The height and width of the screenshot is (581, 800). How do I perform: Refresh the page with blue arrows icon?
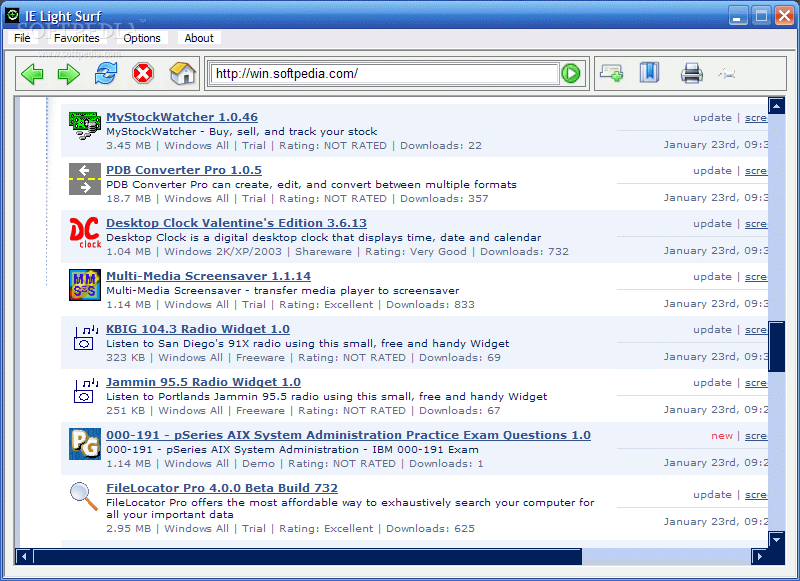106,73
